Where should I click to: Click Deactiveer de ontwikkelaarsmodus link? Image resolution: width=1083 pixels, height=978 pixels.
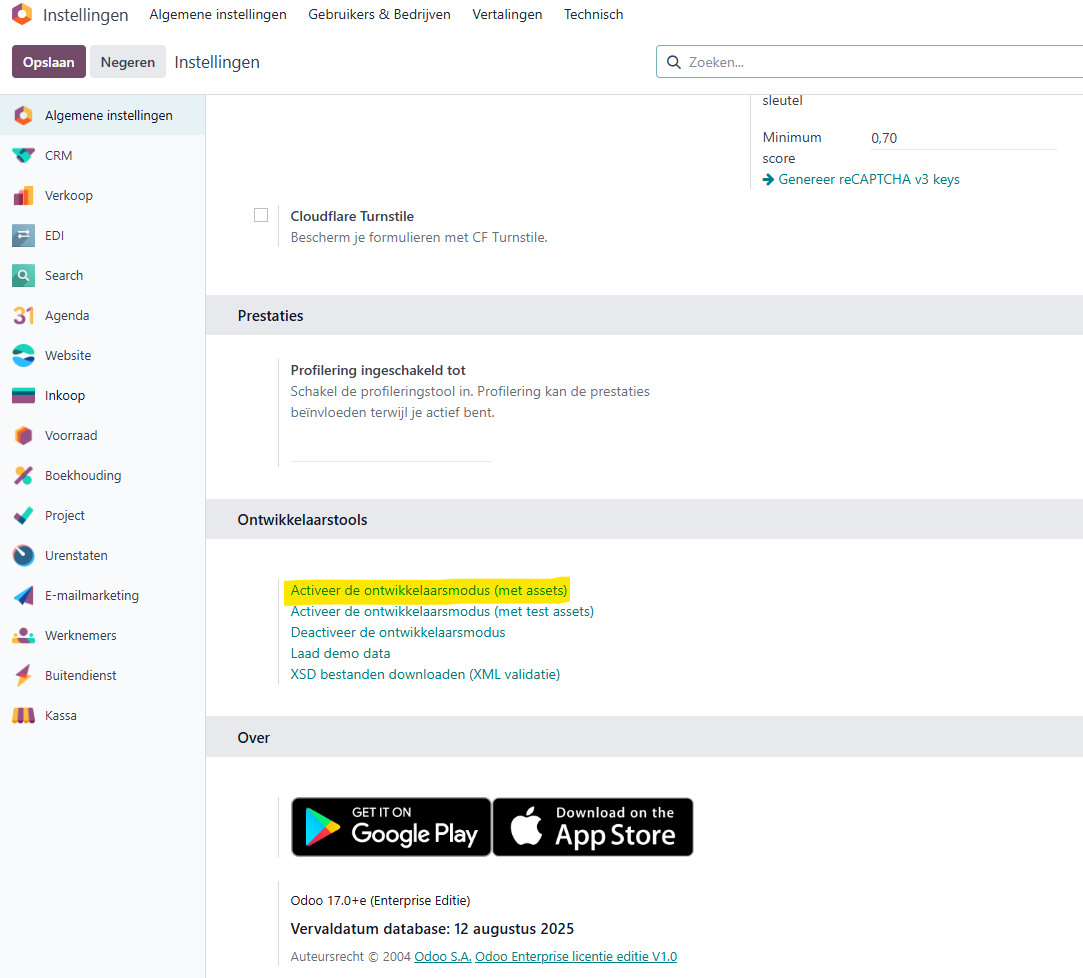click(398, 633)
